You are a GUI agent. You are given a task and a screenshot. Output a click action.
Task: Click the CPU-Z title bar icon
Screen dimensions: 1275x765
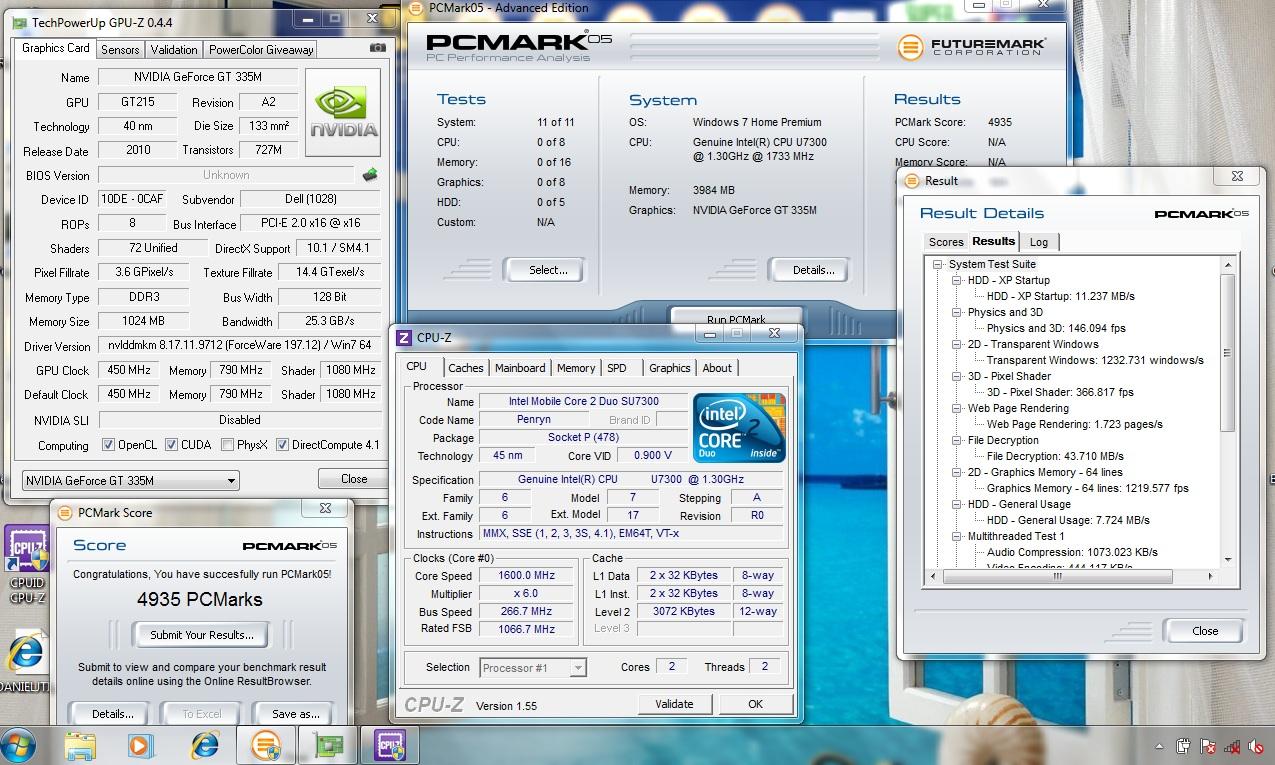point(404,338)
